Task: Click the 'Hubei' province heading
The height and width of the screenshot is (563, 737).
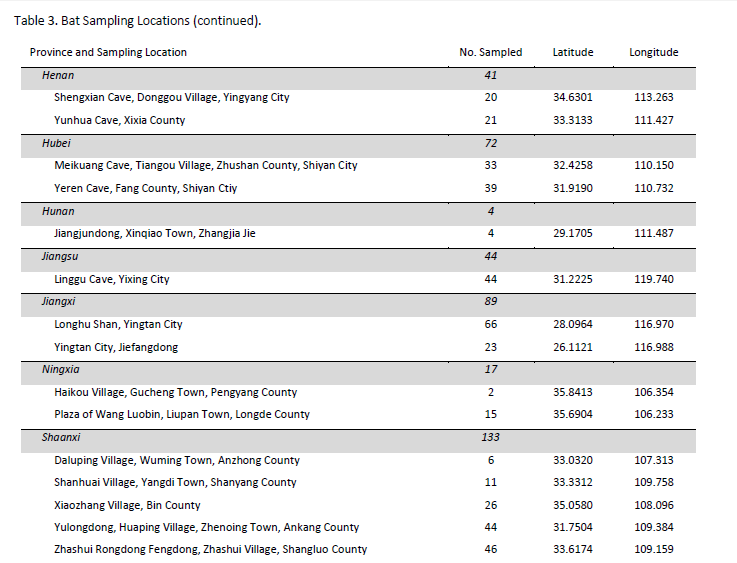Action: (x=57, y=143)
